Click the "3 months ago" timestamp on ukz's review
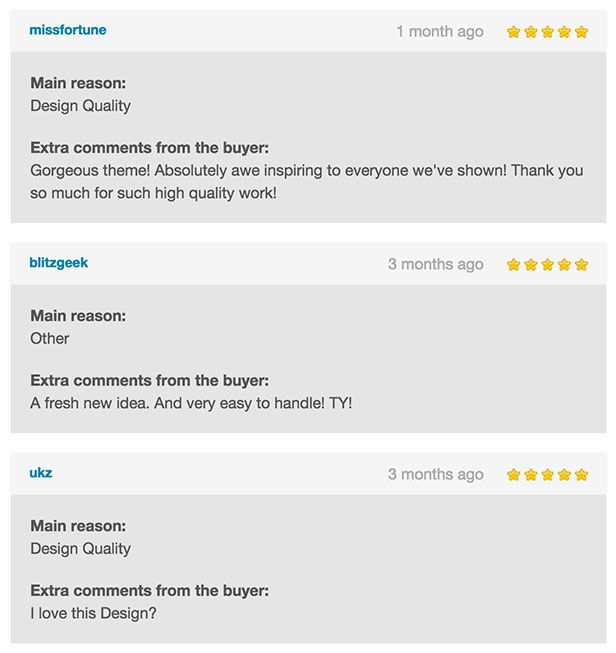 435,475
